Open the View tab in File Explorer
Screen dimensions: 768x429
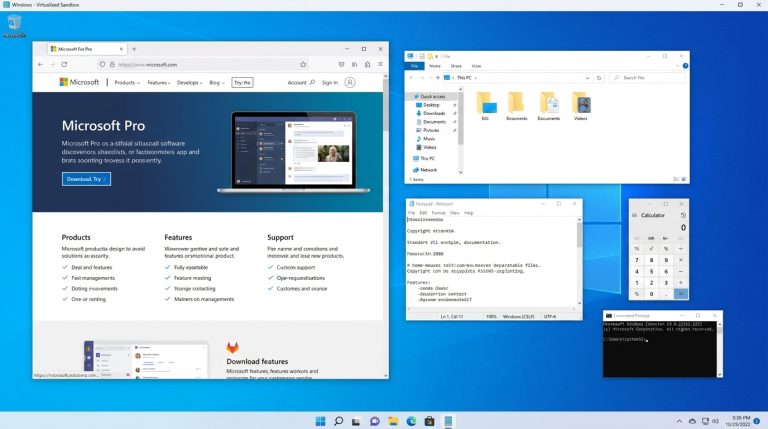(476, 66)
